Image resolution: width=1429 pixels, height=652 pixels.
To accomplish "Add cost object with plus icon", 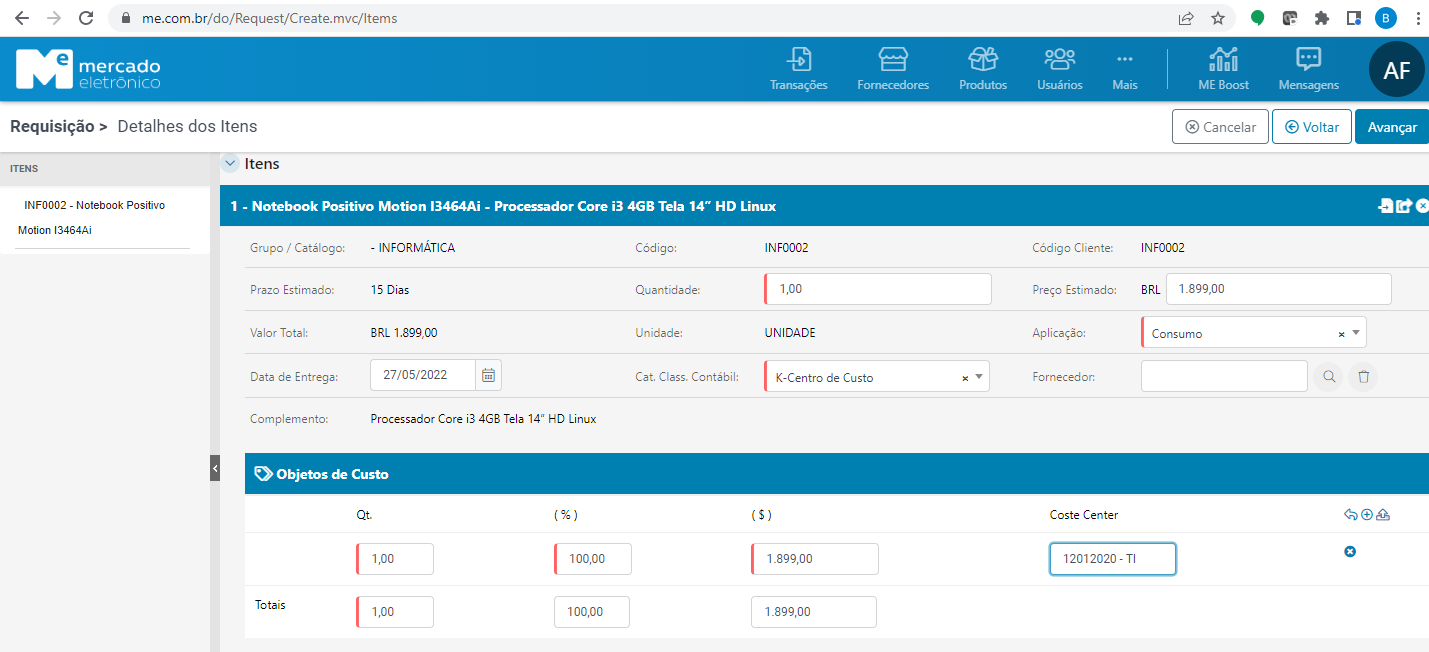I will (x=1367, y=515).
